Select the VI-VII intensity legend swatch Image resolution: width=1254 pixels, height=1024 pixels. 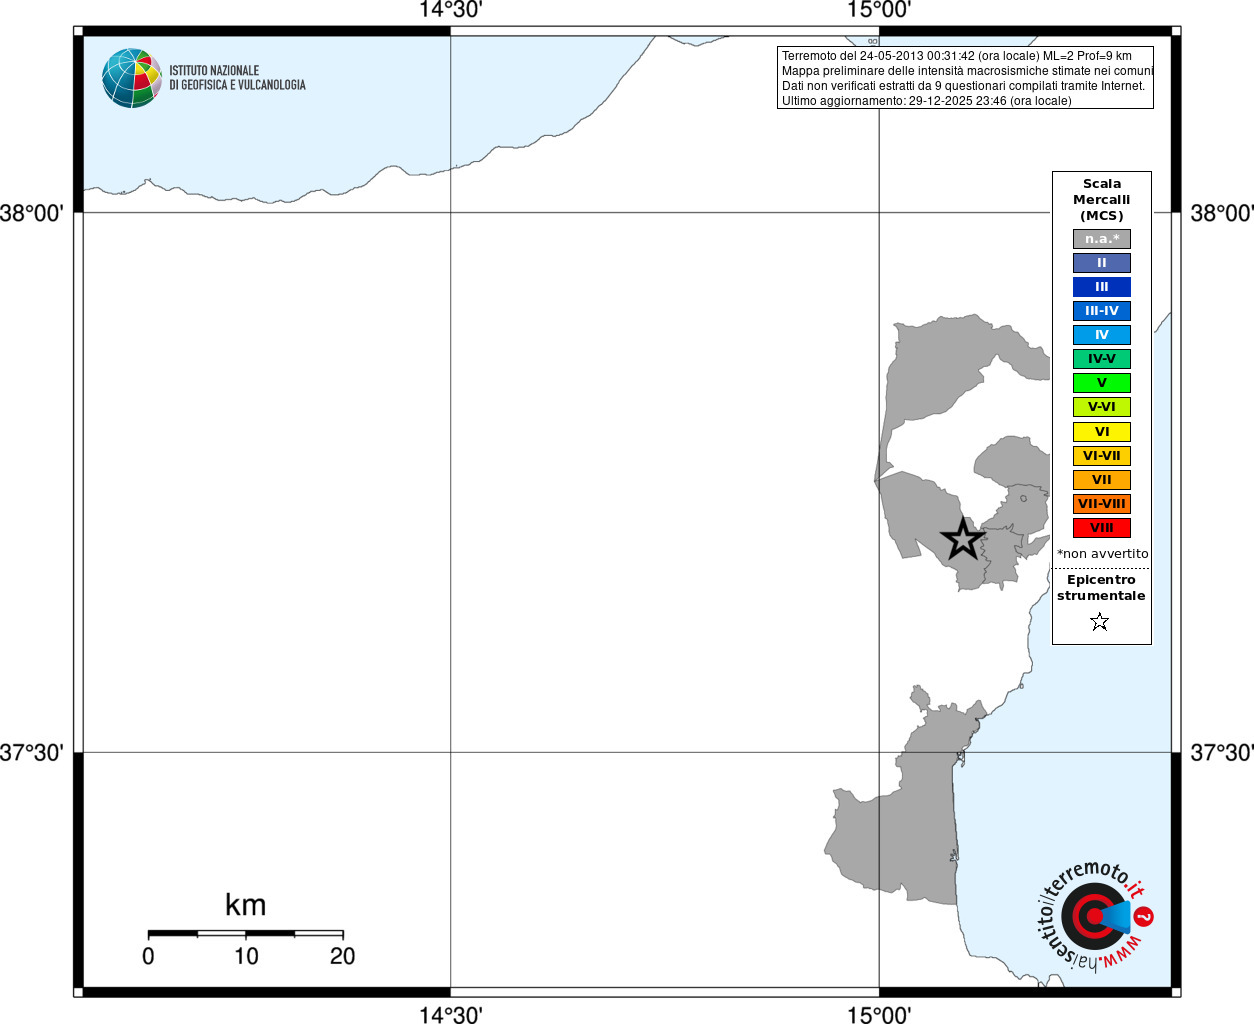point(1102,456)
